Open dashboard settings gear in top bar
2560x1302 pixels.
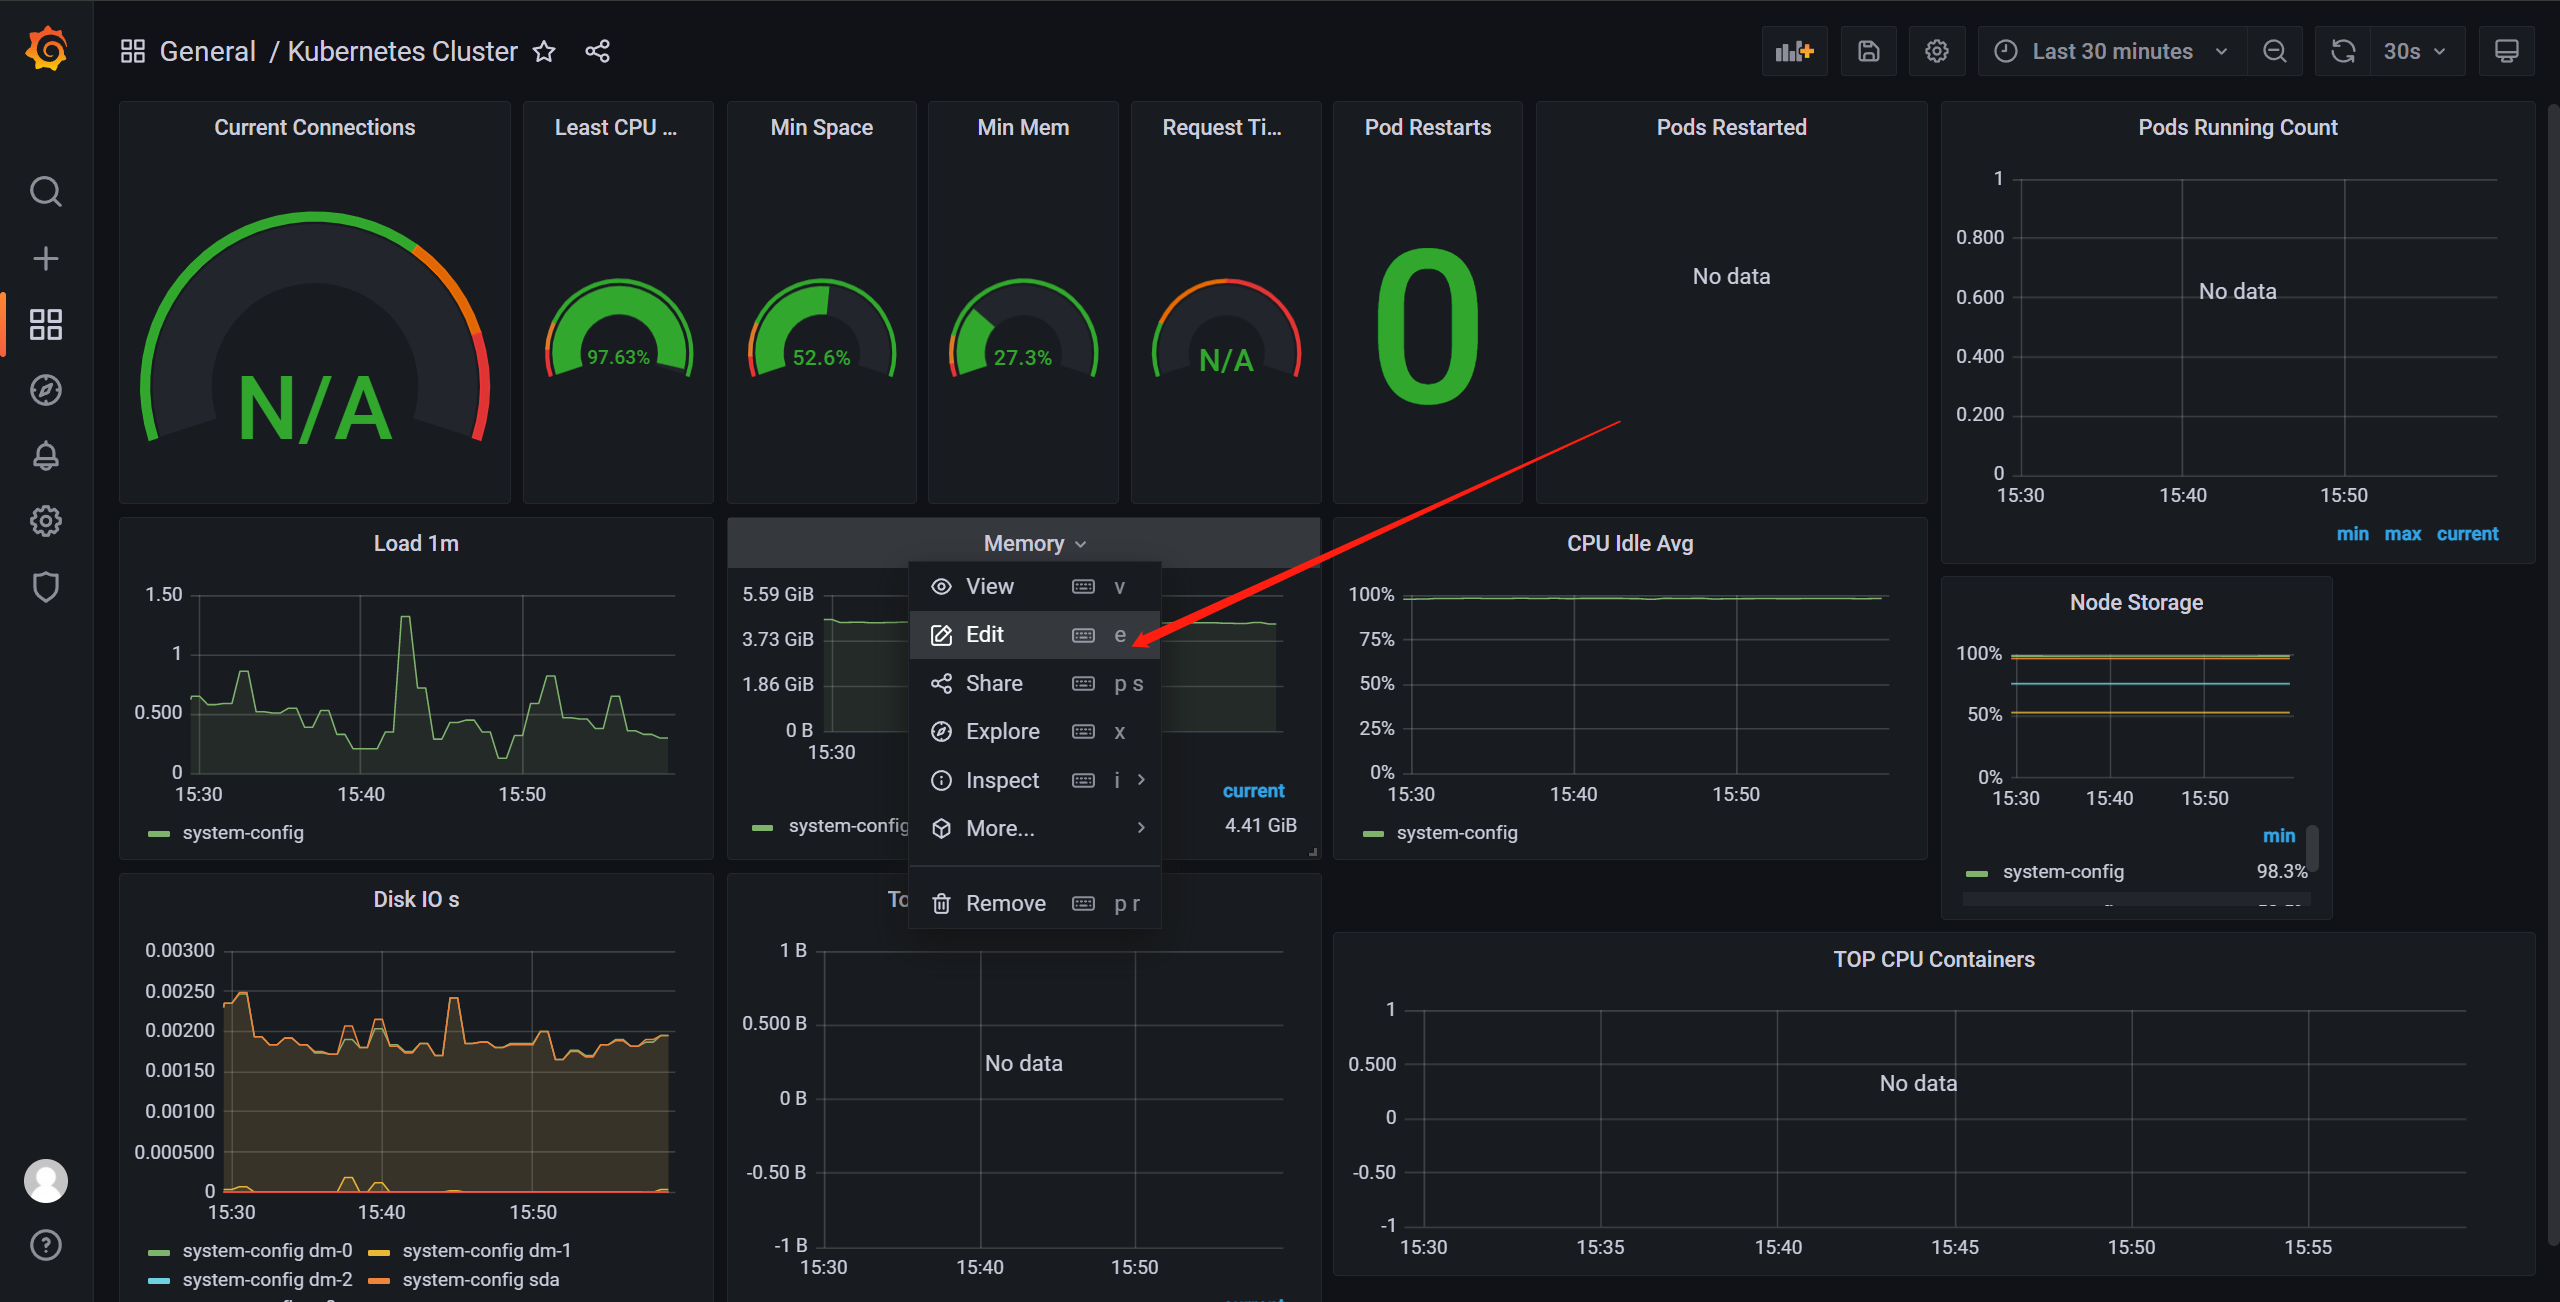[1937, 51]
